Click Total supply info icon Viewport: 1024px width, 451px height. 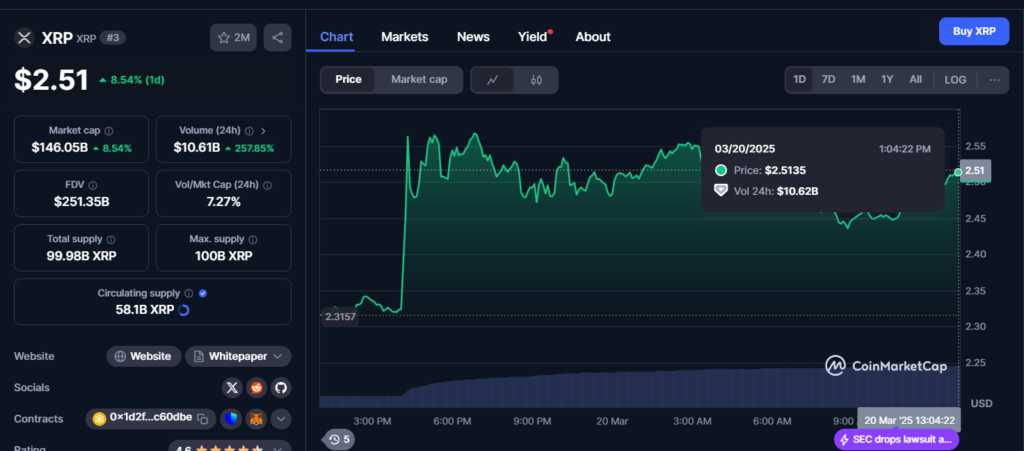111,240
